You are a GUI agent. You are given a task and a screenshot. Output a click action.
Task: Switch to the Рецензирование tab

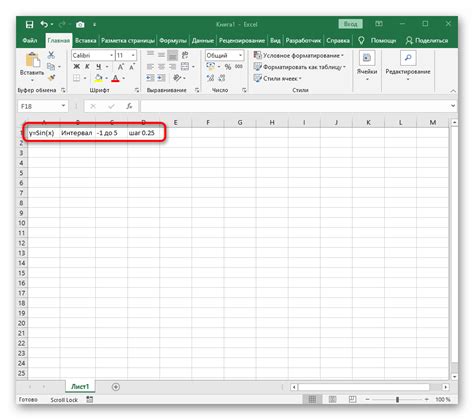[242, 40]
